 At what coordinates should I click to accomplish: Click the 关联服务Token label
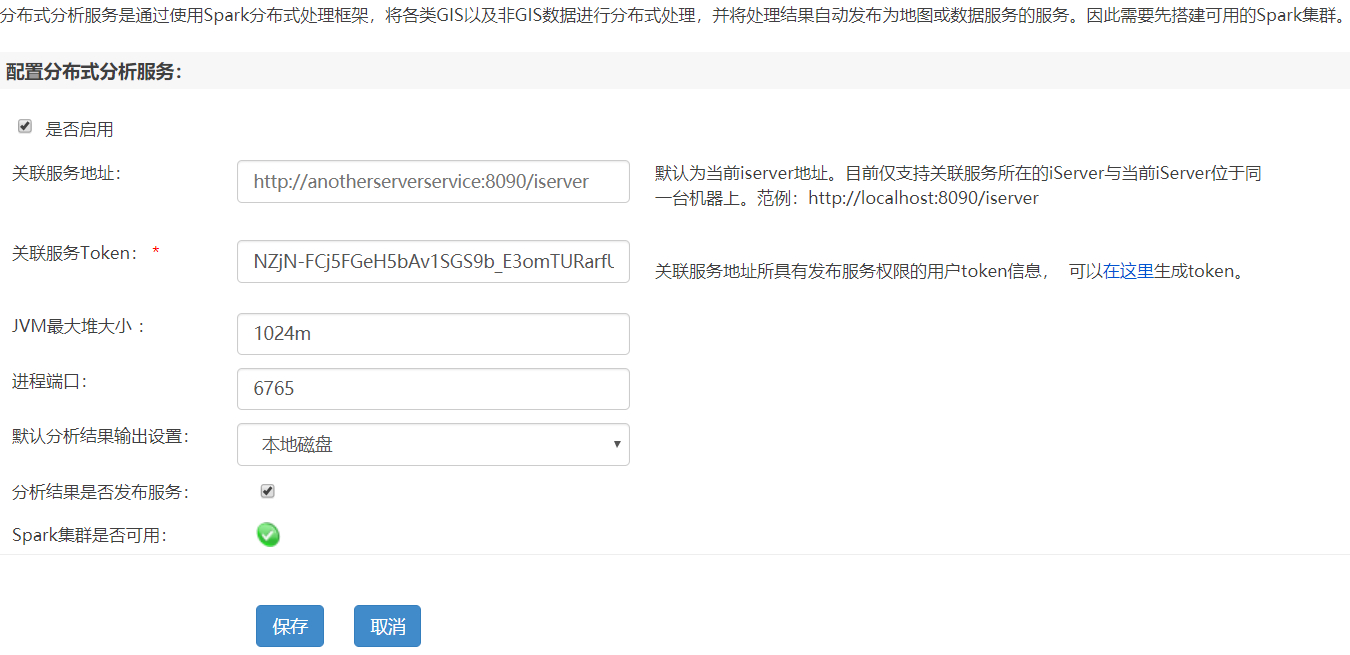76,253
